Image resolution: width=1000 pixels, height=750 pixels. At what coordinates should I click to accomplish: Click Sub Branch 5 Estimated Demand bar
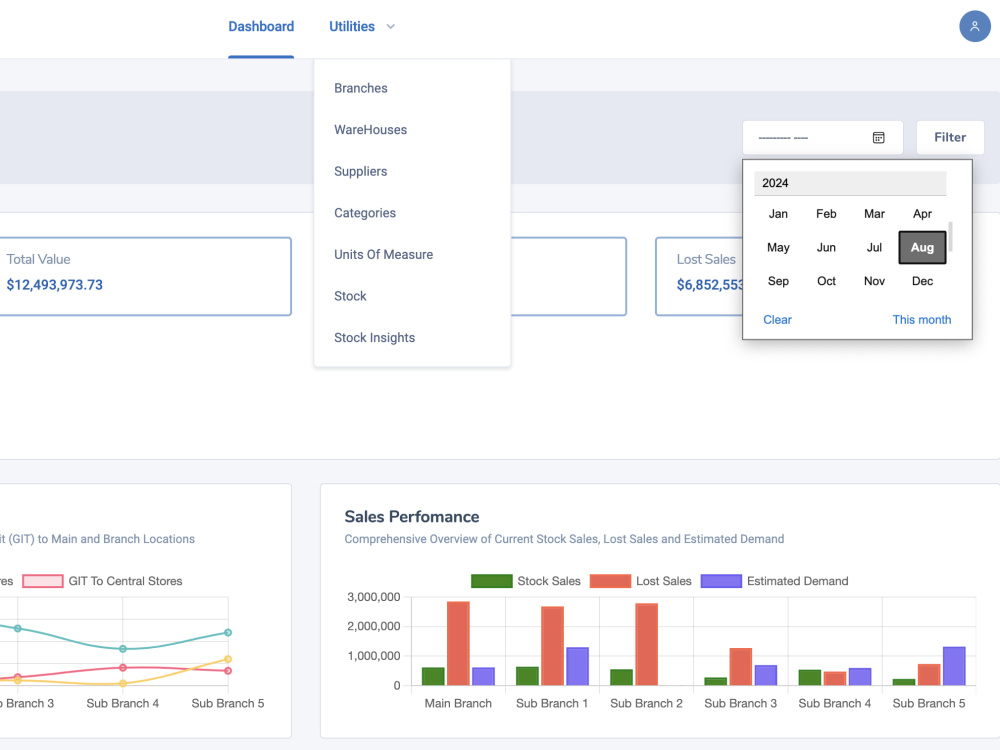[953, 666]
